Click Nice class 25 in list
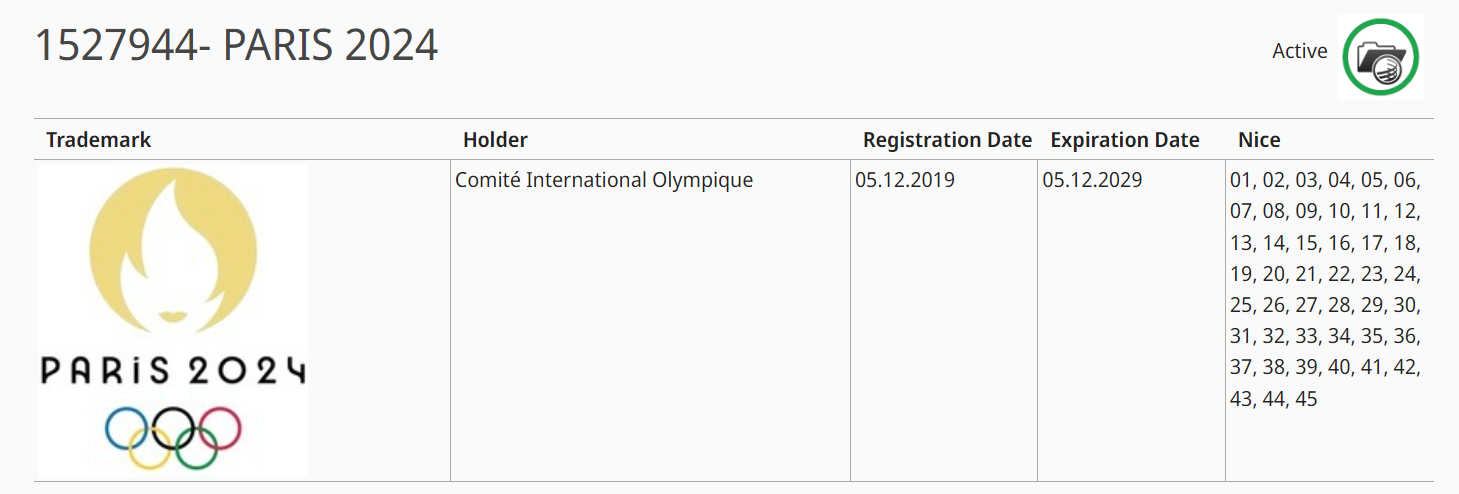The width and height of the screenshot is (1459, 494). 1241,305
